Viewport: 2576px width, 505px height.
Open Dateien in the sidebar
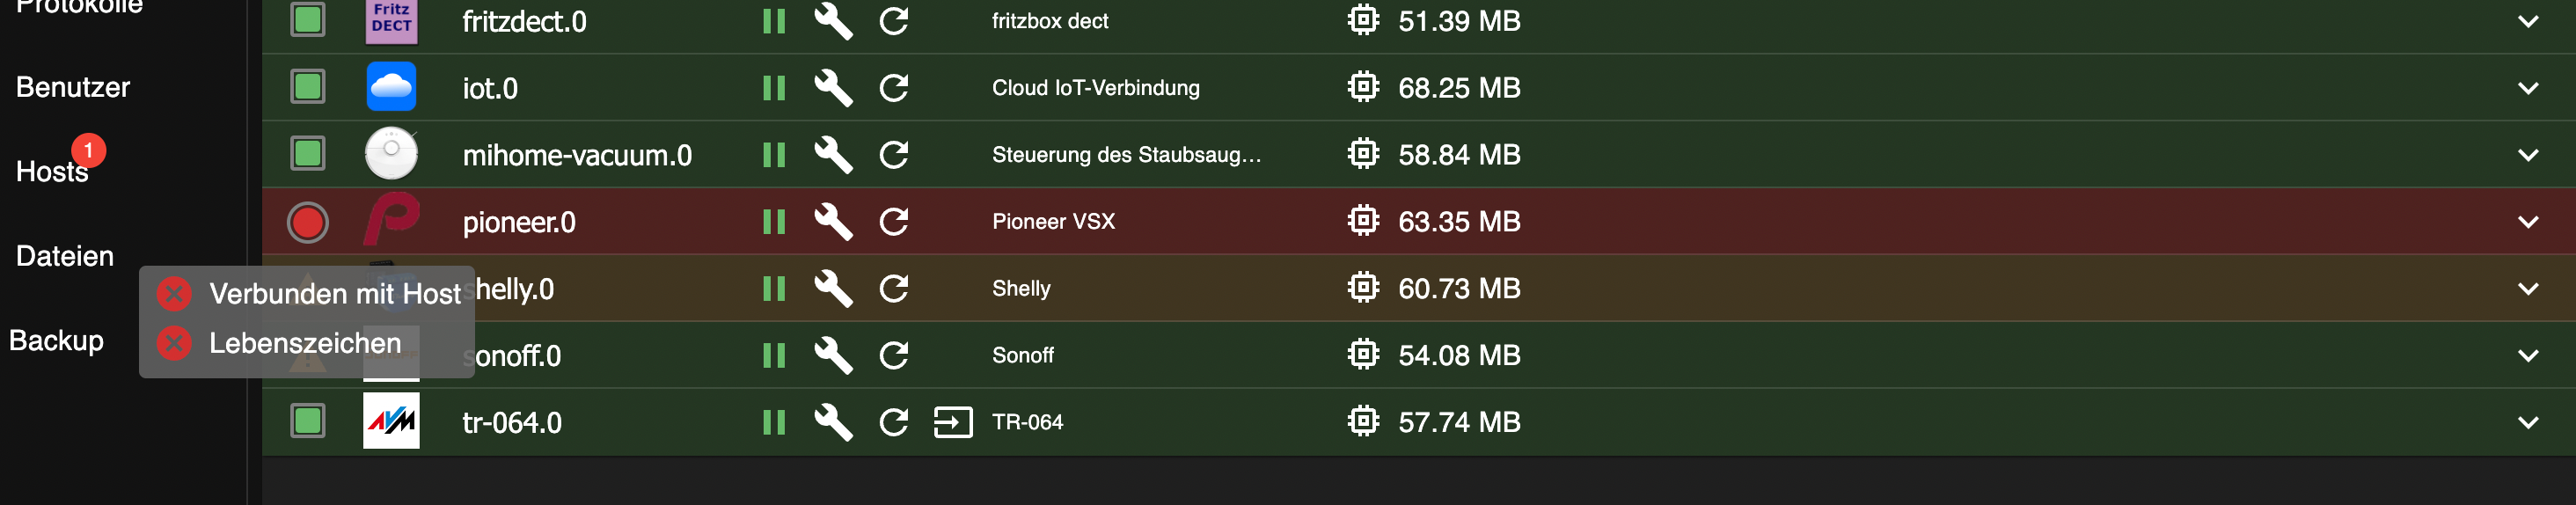pyautogui.click(x=65, y=256)
